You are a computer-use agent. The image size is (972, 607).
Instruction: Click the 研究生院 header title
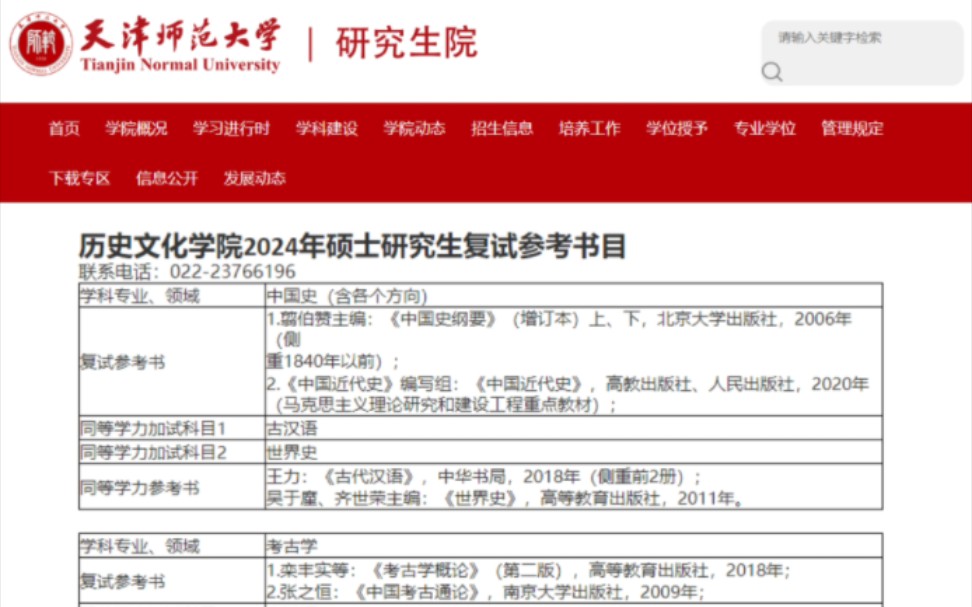point(407,43)
